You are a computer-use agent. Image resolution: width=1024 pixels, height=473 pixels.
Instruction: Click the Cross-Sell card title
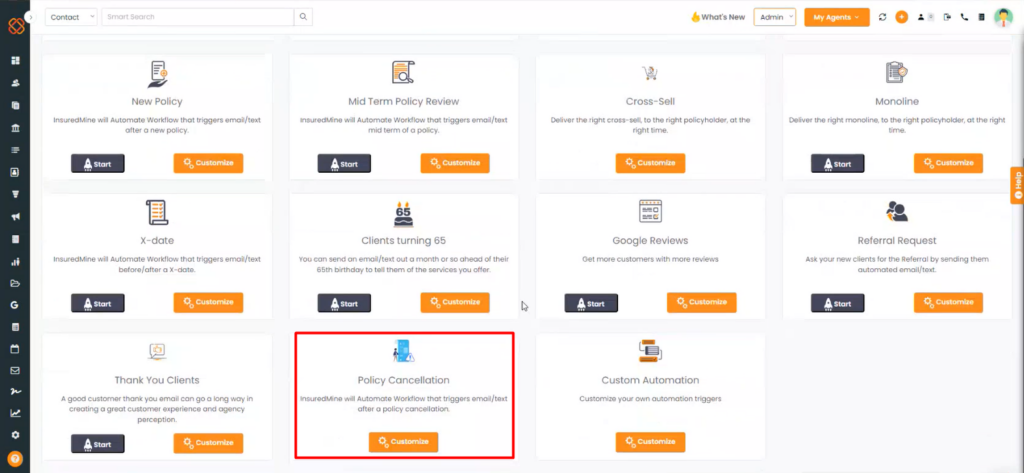coord(650,102)
